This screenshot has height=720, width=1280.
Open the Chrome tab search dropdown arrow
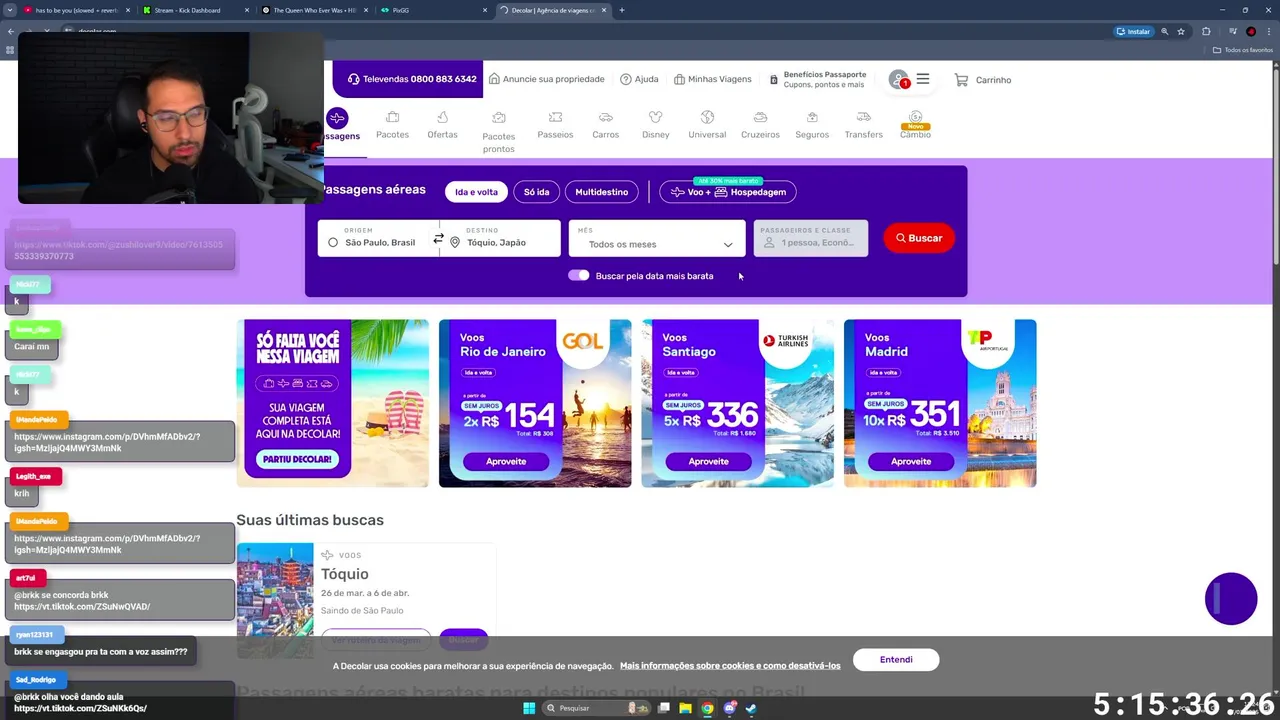[10, 10]
